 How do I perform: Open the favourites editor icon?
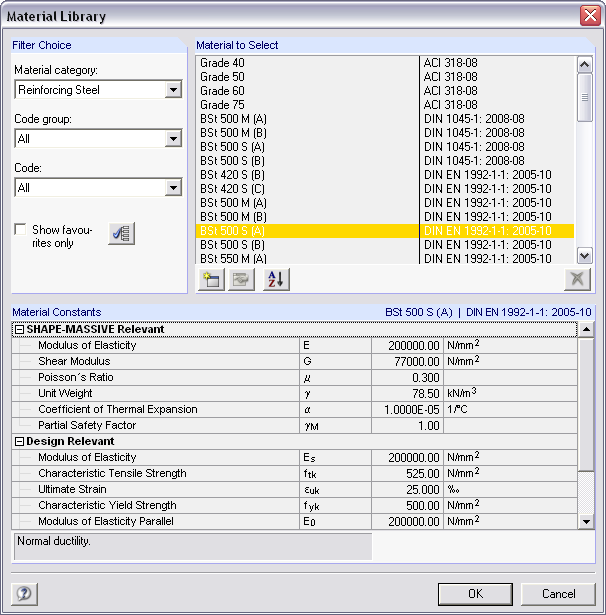pyautogui.click(x=122, y=234)
